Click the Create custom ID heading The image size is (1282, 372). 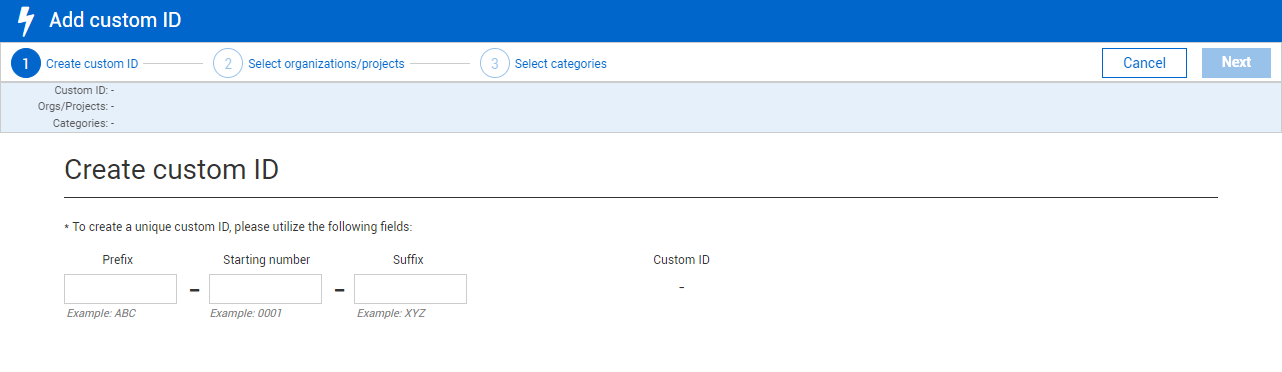point(171,170)
